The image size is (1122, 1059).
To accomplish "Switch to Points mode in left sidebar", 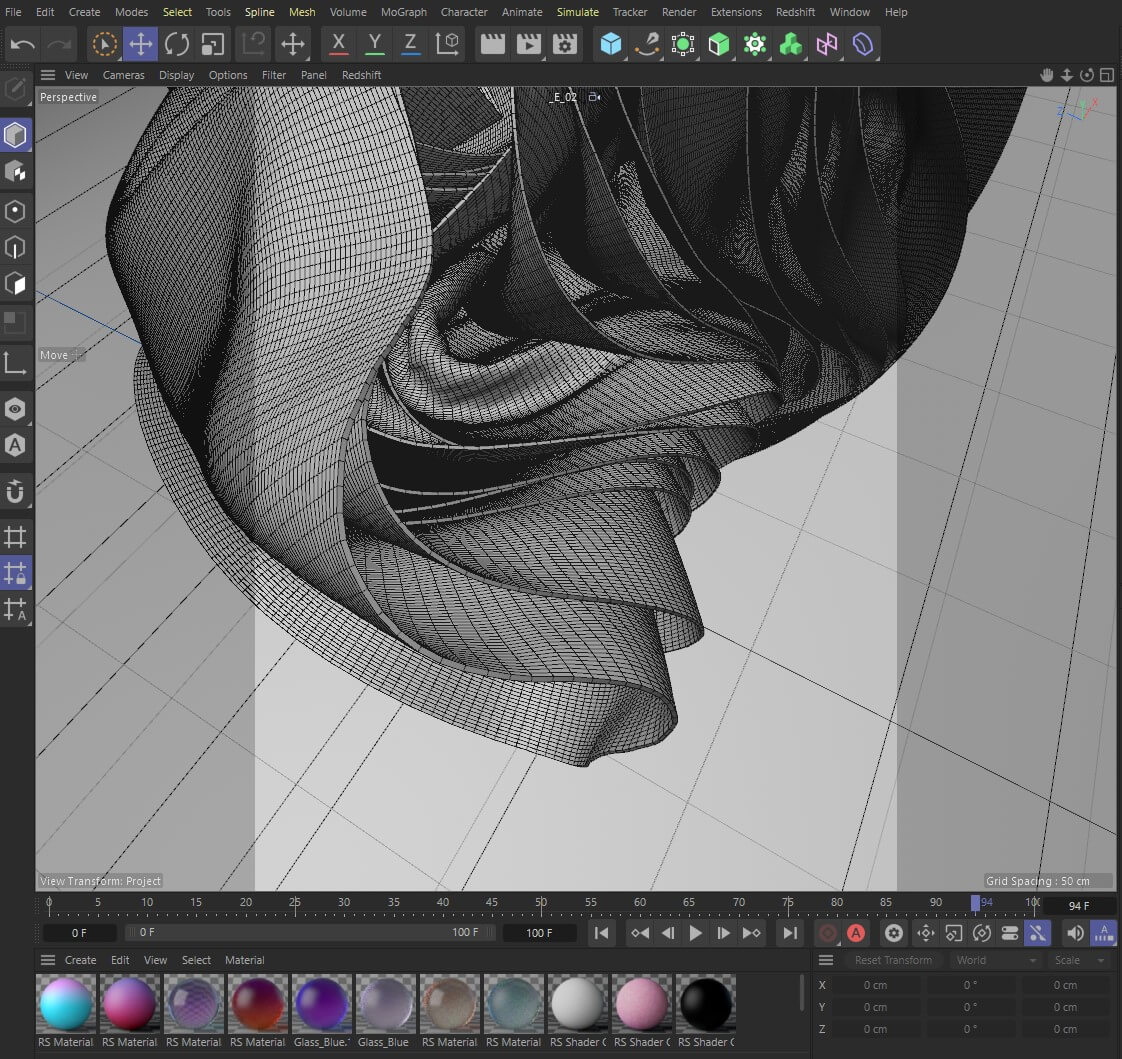I will coord(16,211).
